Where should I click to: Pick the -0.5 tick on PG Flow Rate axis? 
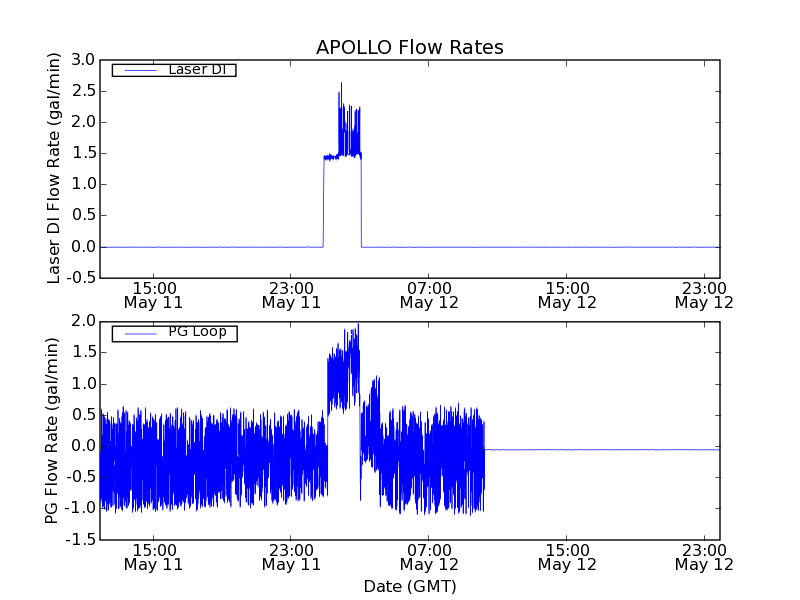tap(81, 478)
